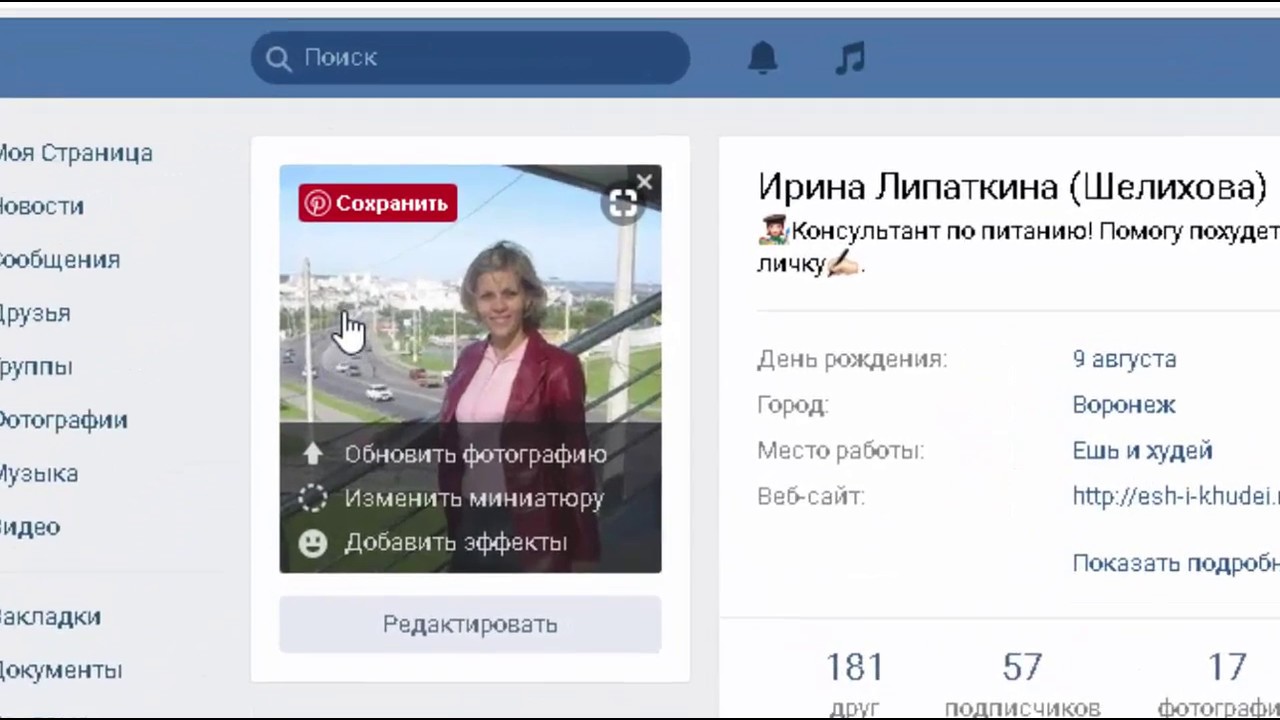Open Новости in the sidebar

tap(41, 206)
